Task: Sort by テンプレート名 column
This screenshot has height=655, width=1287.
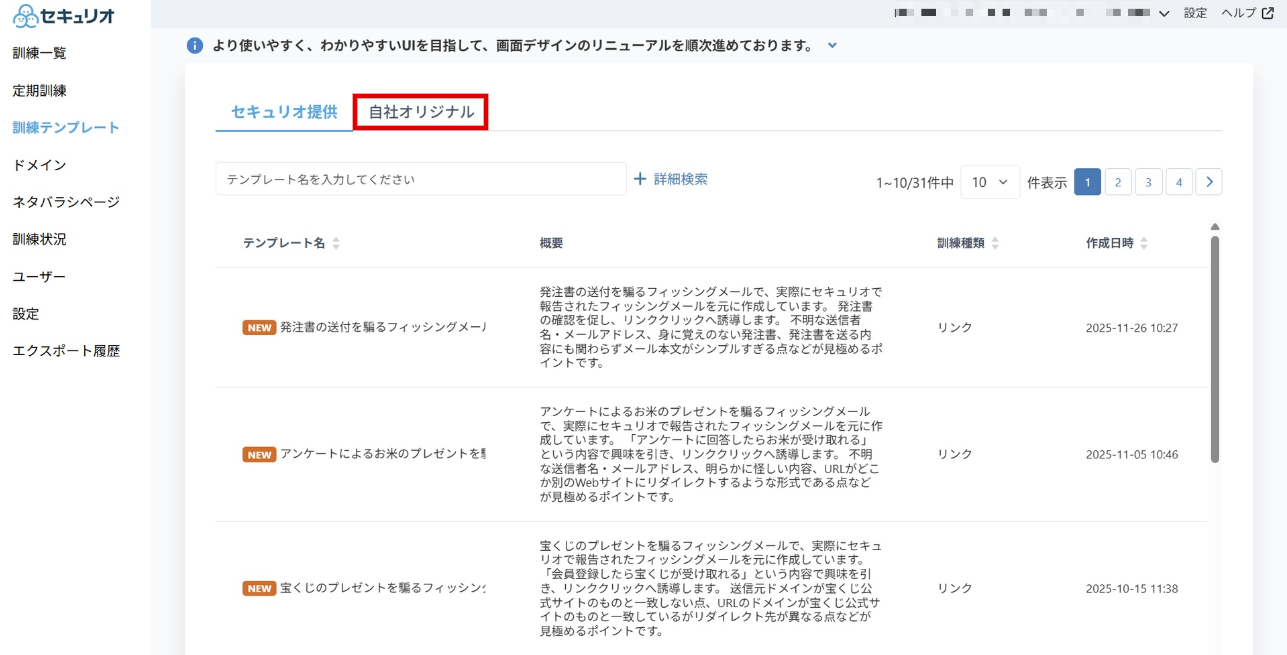Action: 292,243
